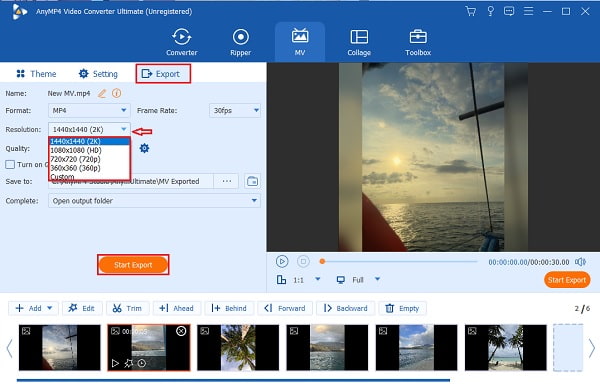Choose 1440x1440 (2K) resolution option
600x390 pixels.
pos(89,141)
